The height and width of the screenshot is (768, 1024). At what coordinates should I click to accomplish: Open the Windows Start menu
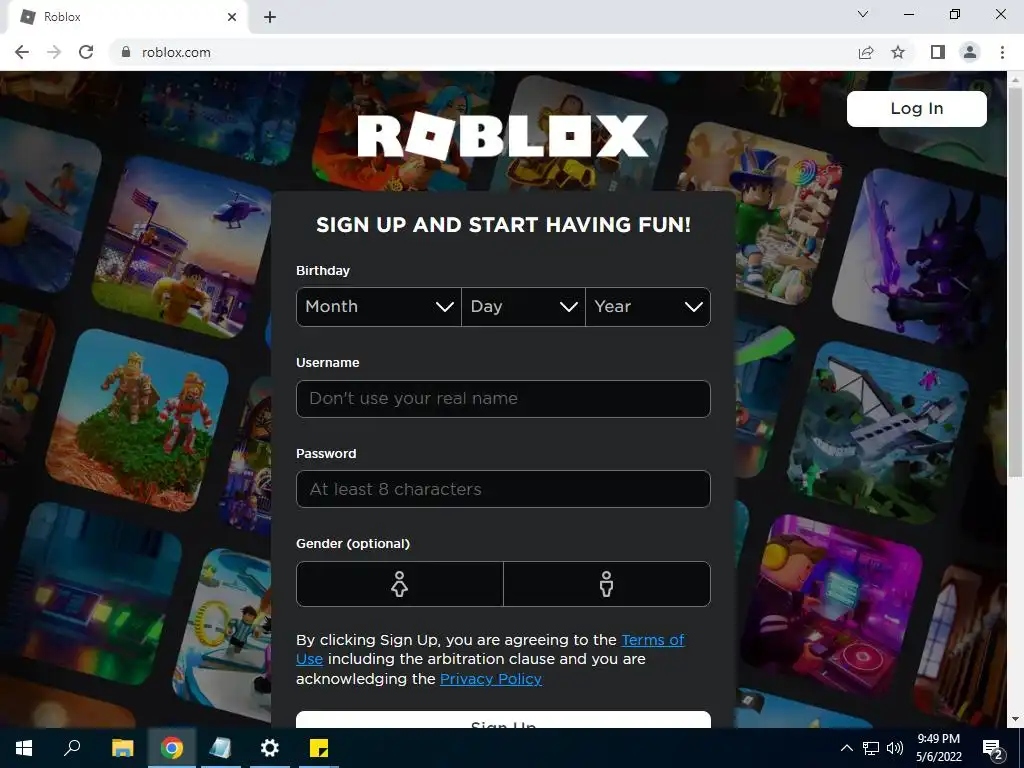[x=24, y=748]
